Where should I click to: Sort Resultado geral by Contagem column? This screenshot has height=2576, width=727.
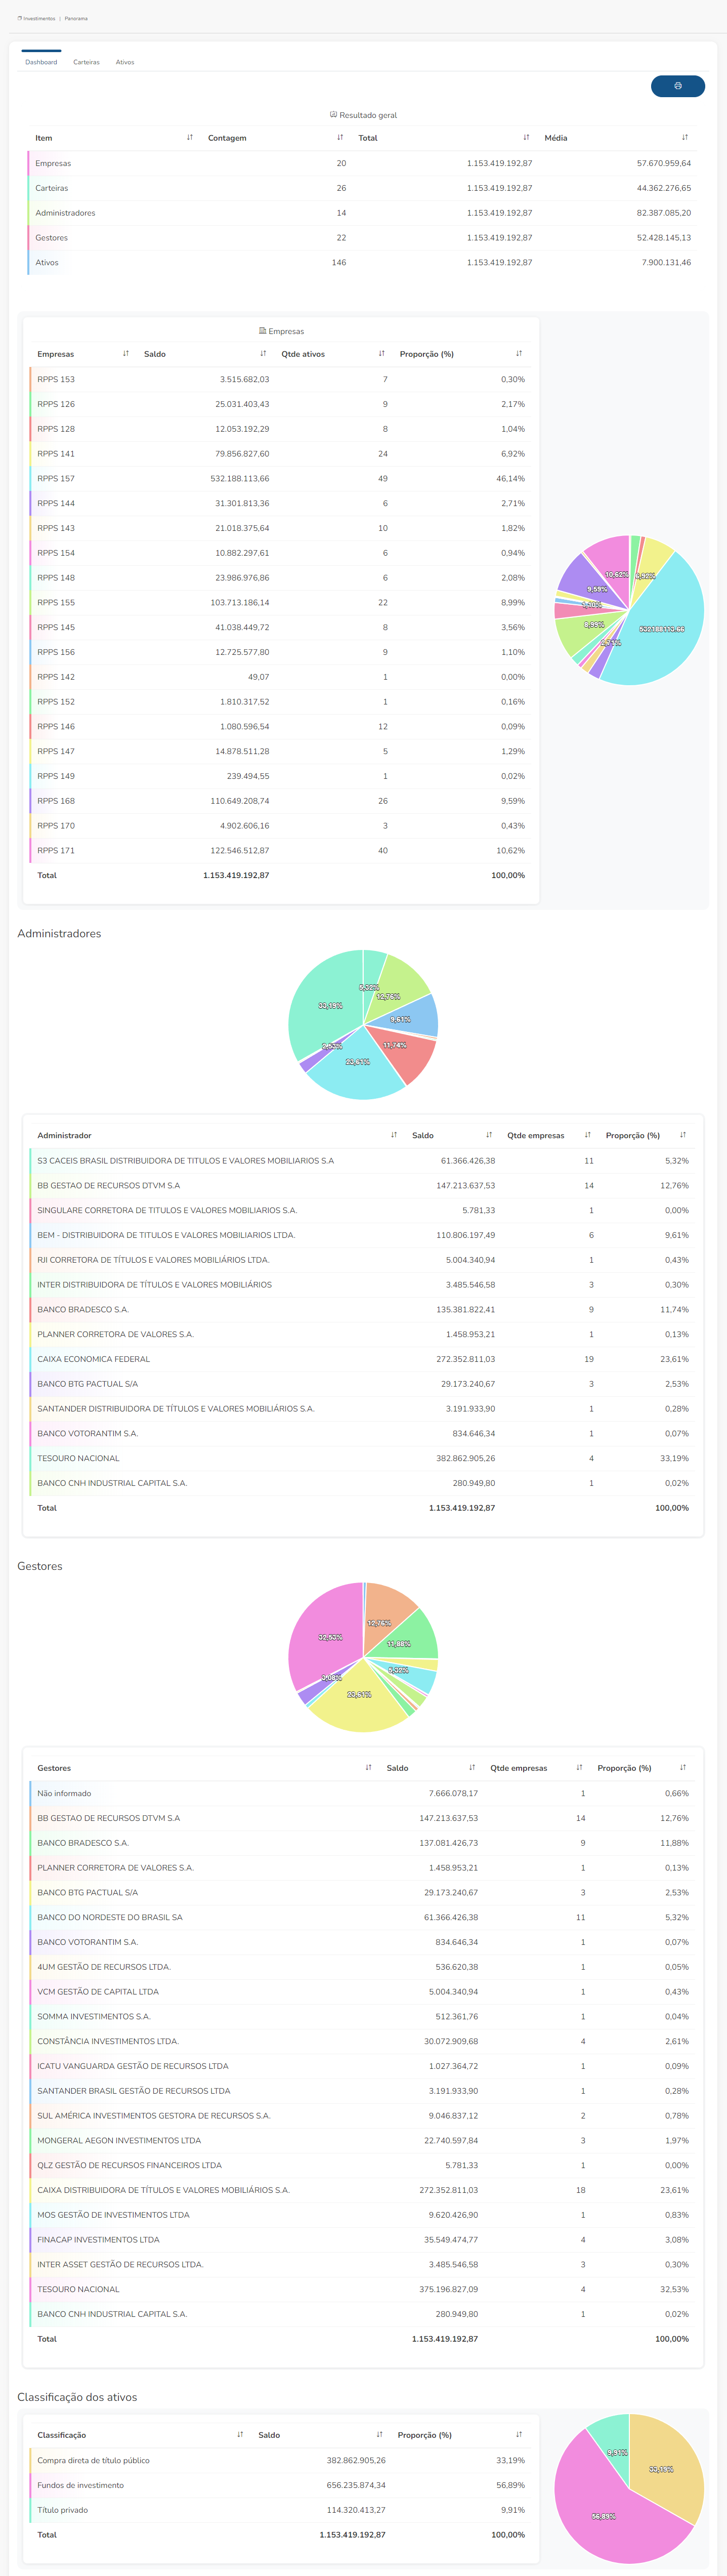[x=340, y=138]
